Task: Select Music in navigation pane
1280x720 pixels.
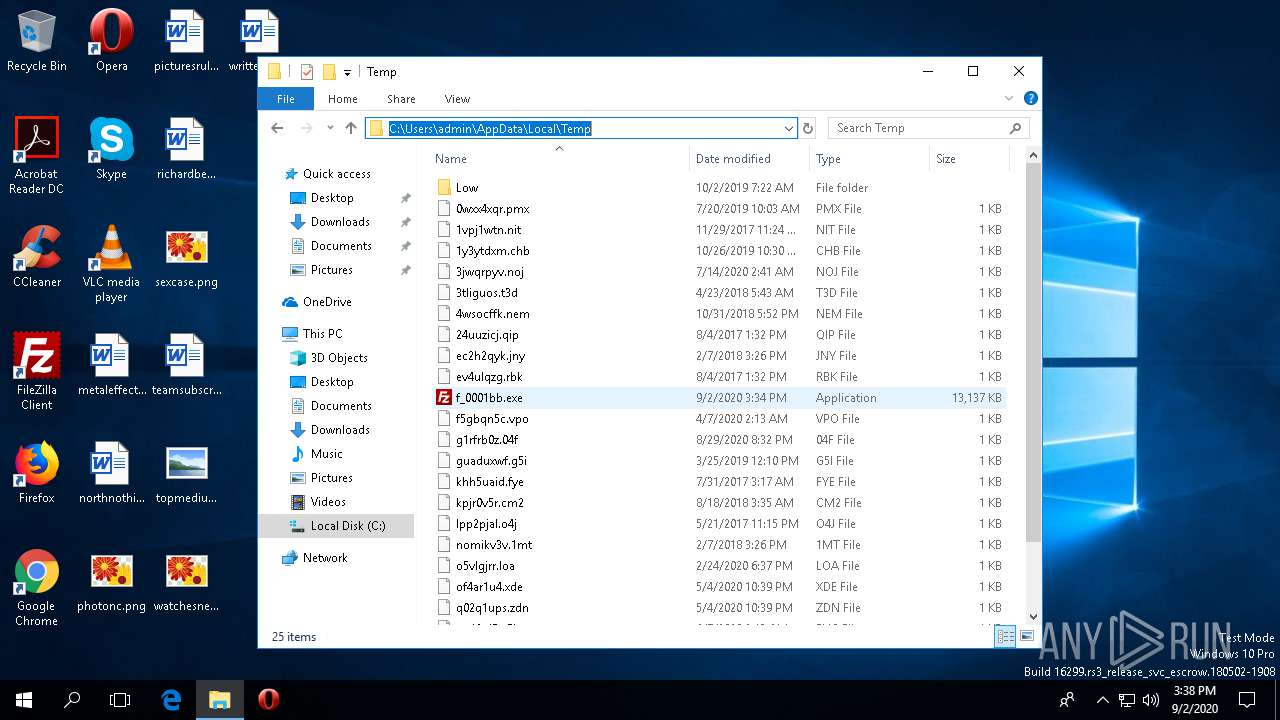Action: point(326,454)
